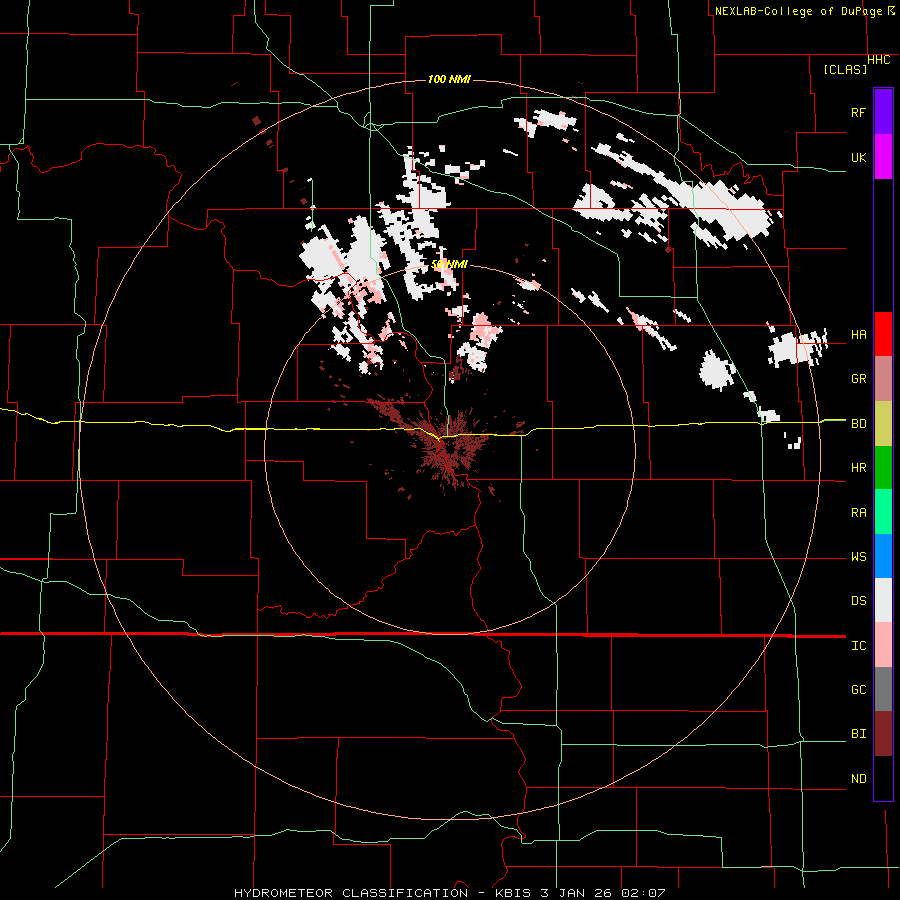Click the DS legend label
The width and height of the screenshot is (900, 900).
859,601
